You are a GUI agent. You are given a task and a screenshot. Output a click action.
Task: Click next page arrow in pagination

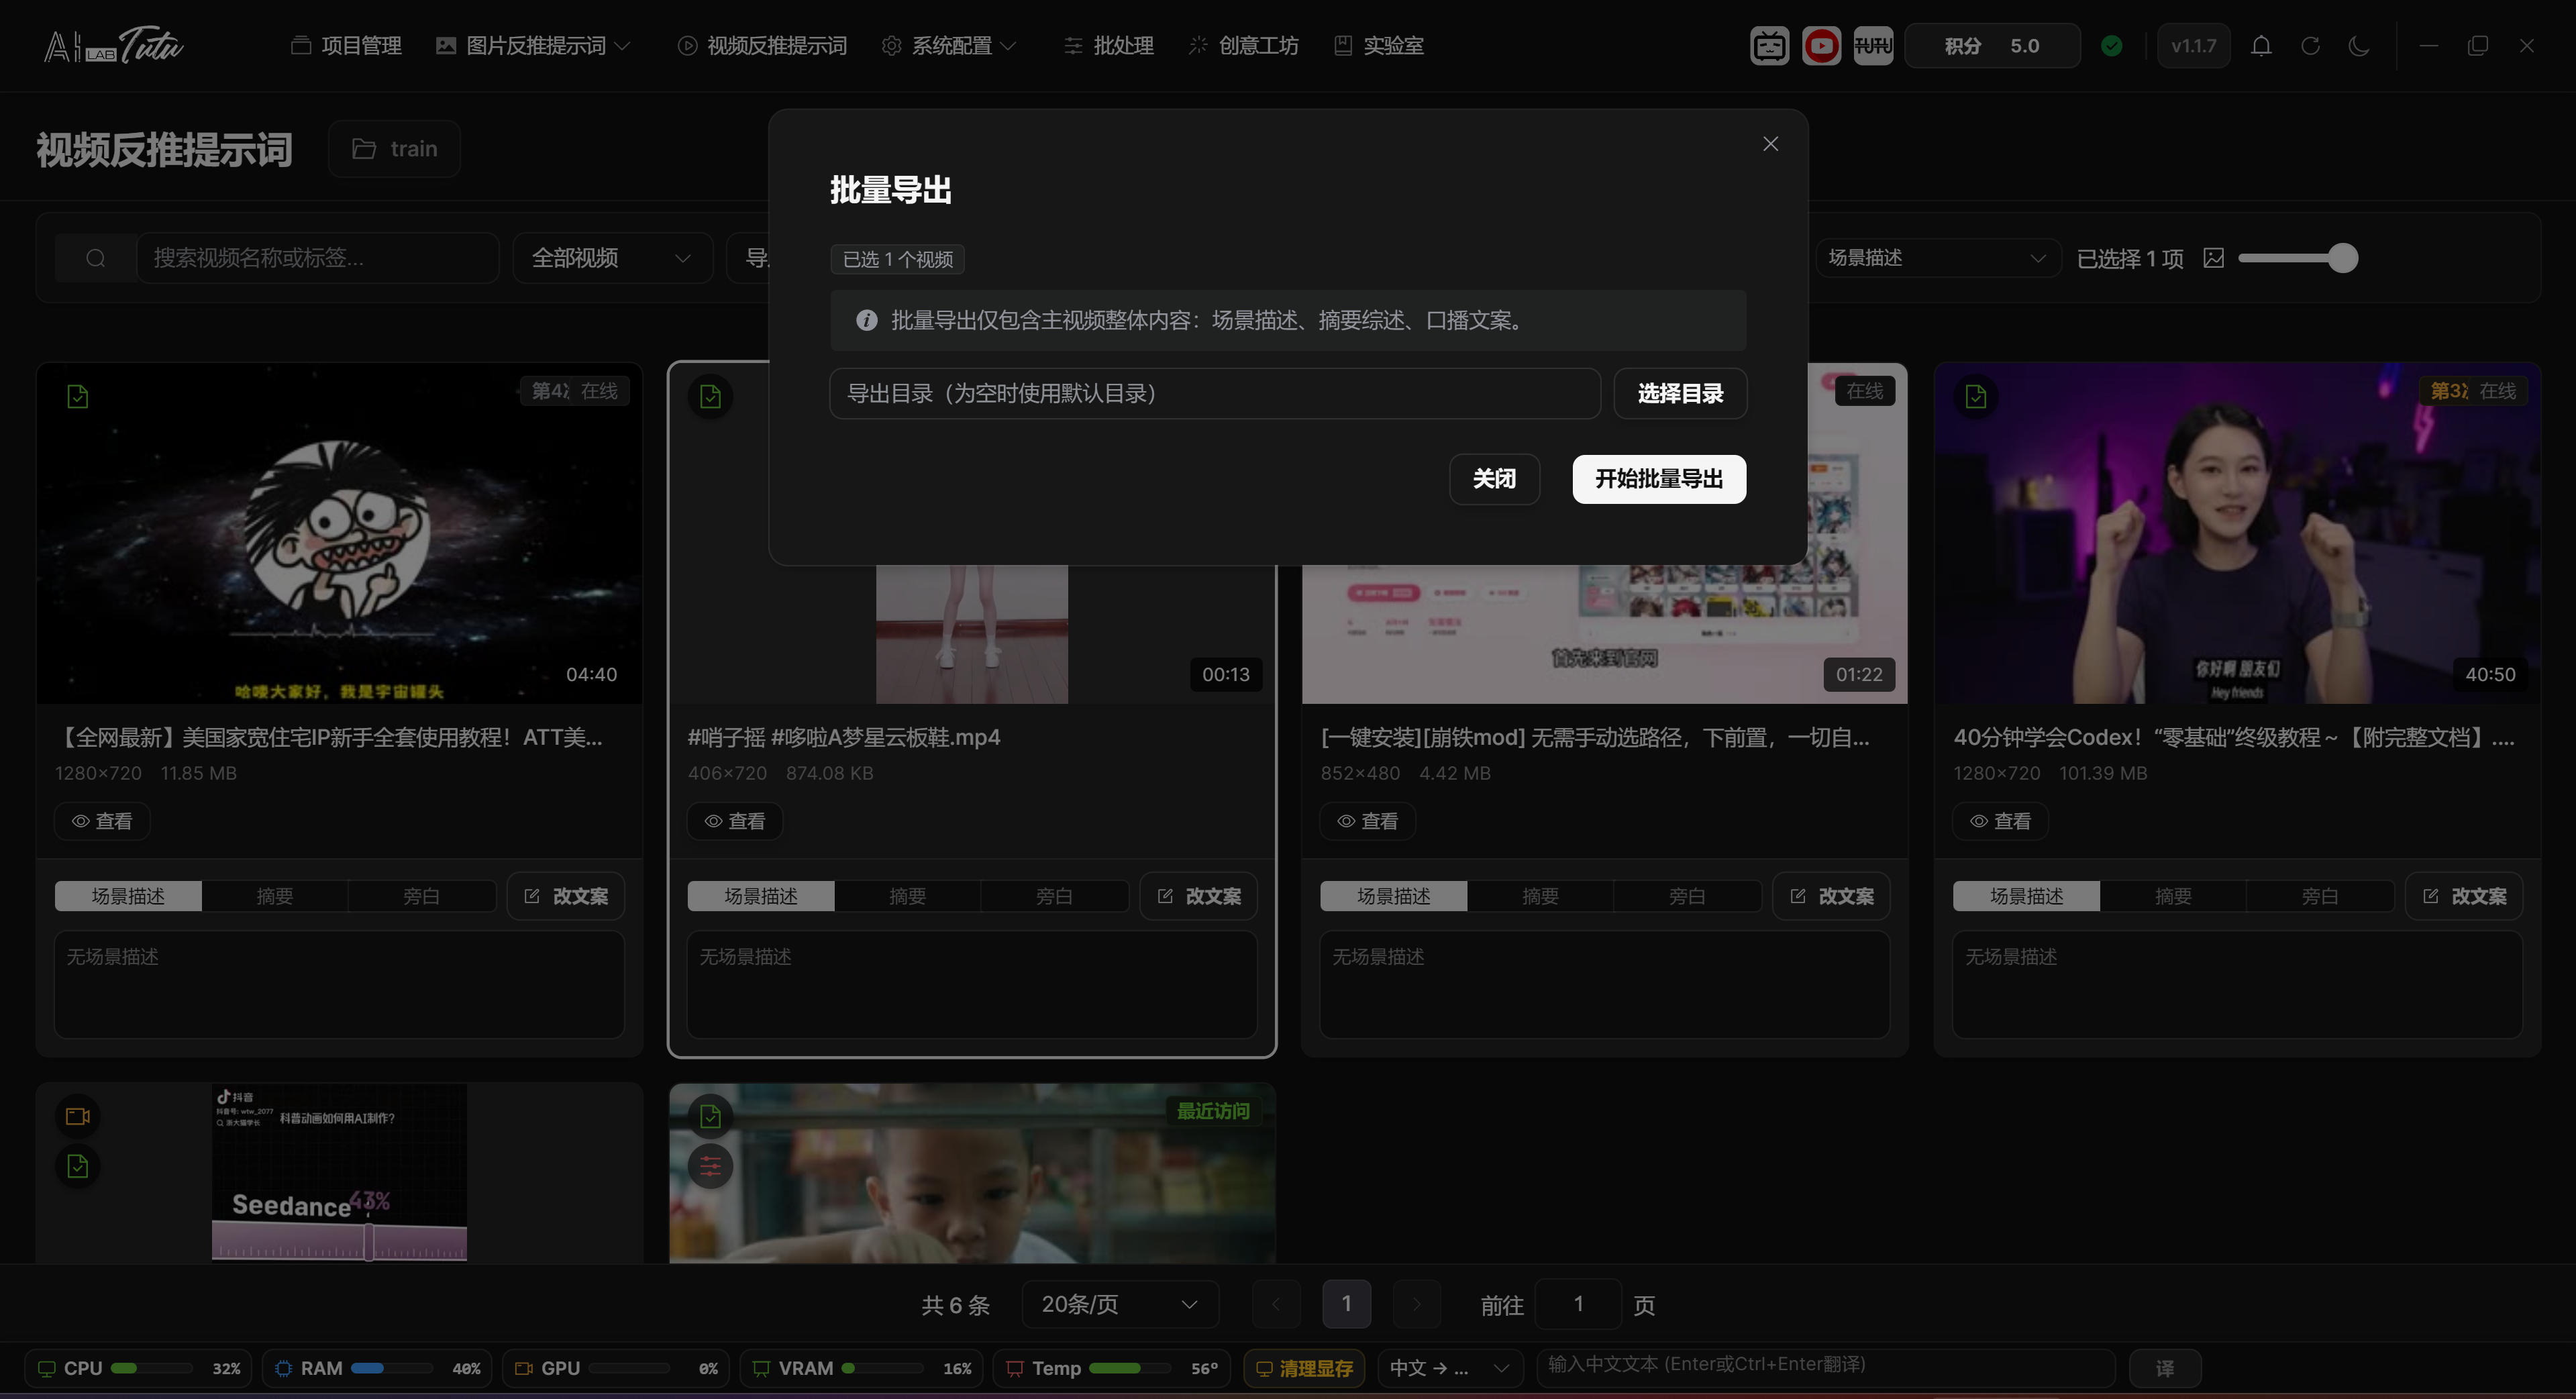point(1417,1304)
